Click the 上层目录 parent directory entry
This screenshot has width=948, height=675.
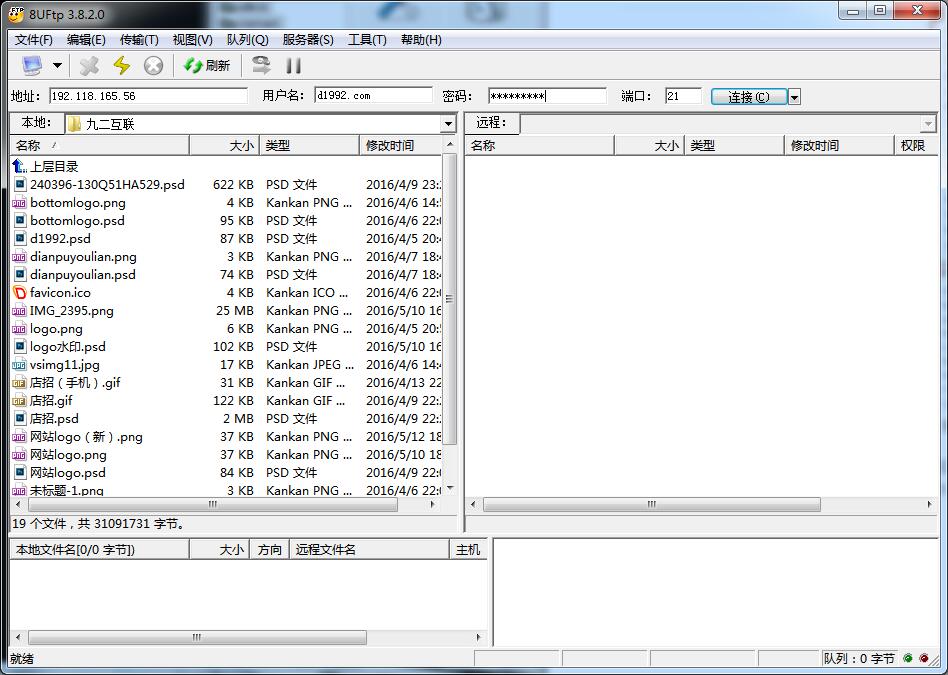53,167
